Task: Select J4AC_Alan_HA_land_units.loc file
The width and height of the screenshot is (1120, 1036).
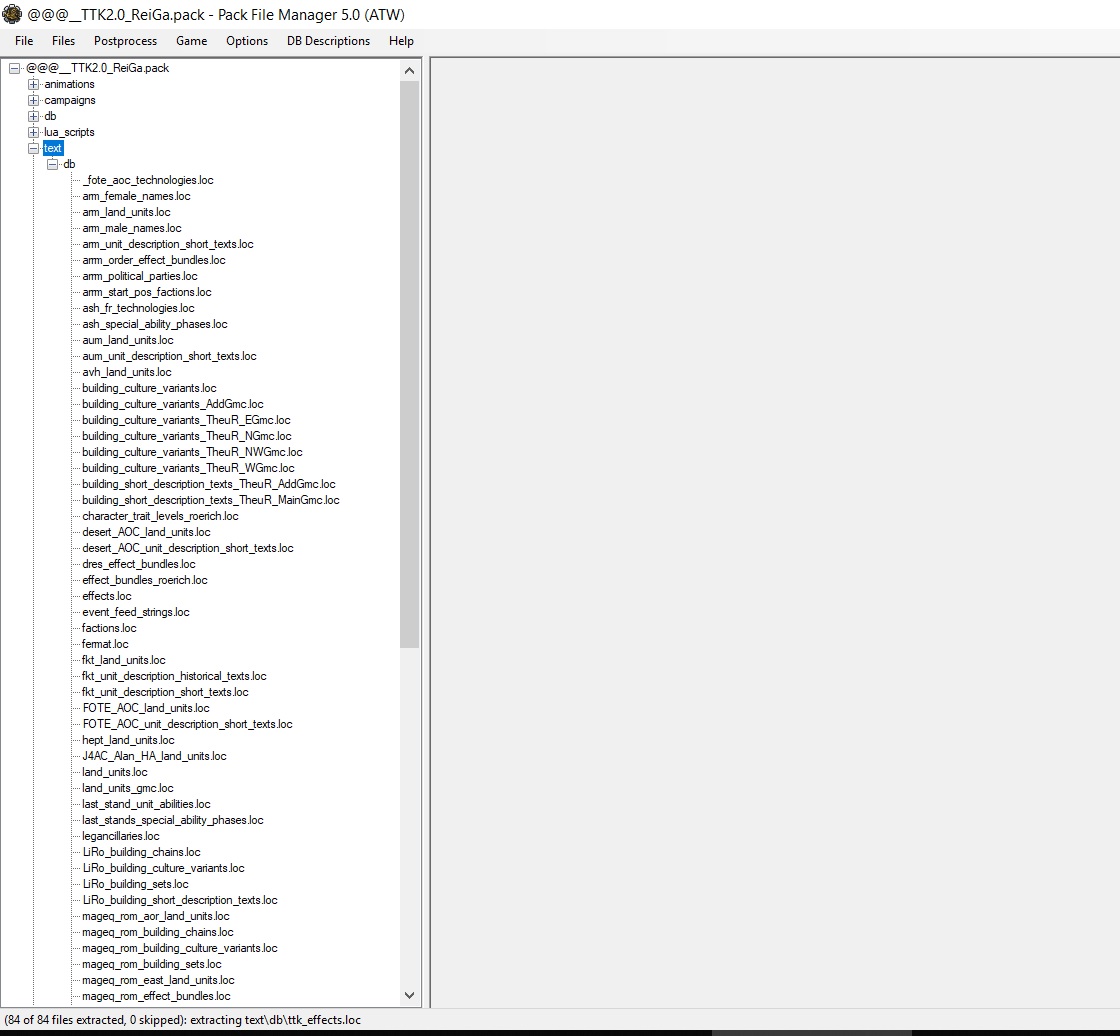Action: pos(154,756)
